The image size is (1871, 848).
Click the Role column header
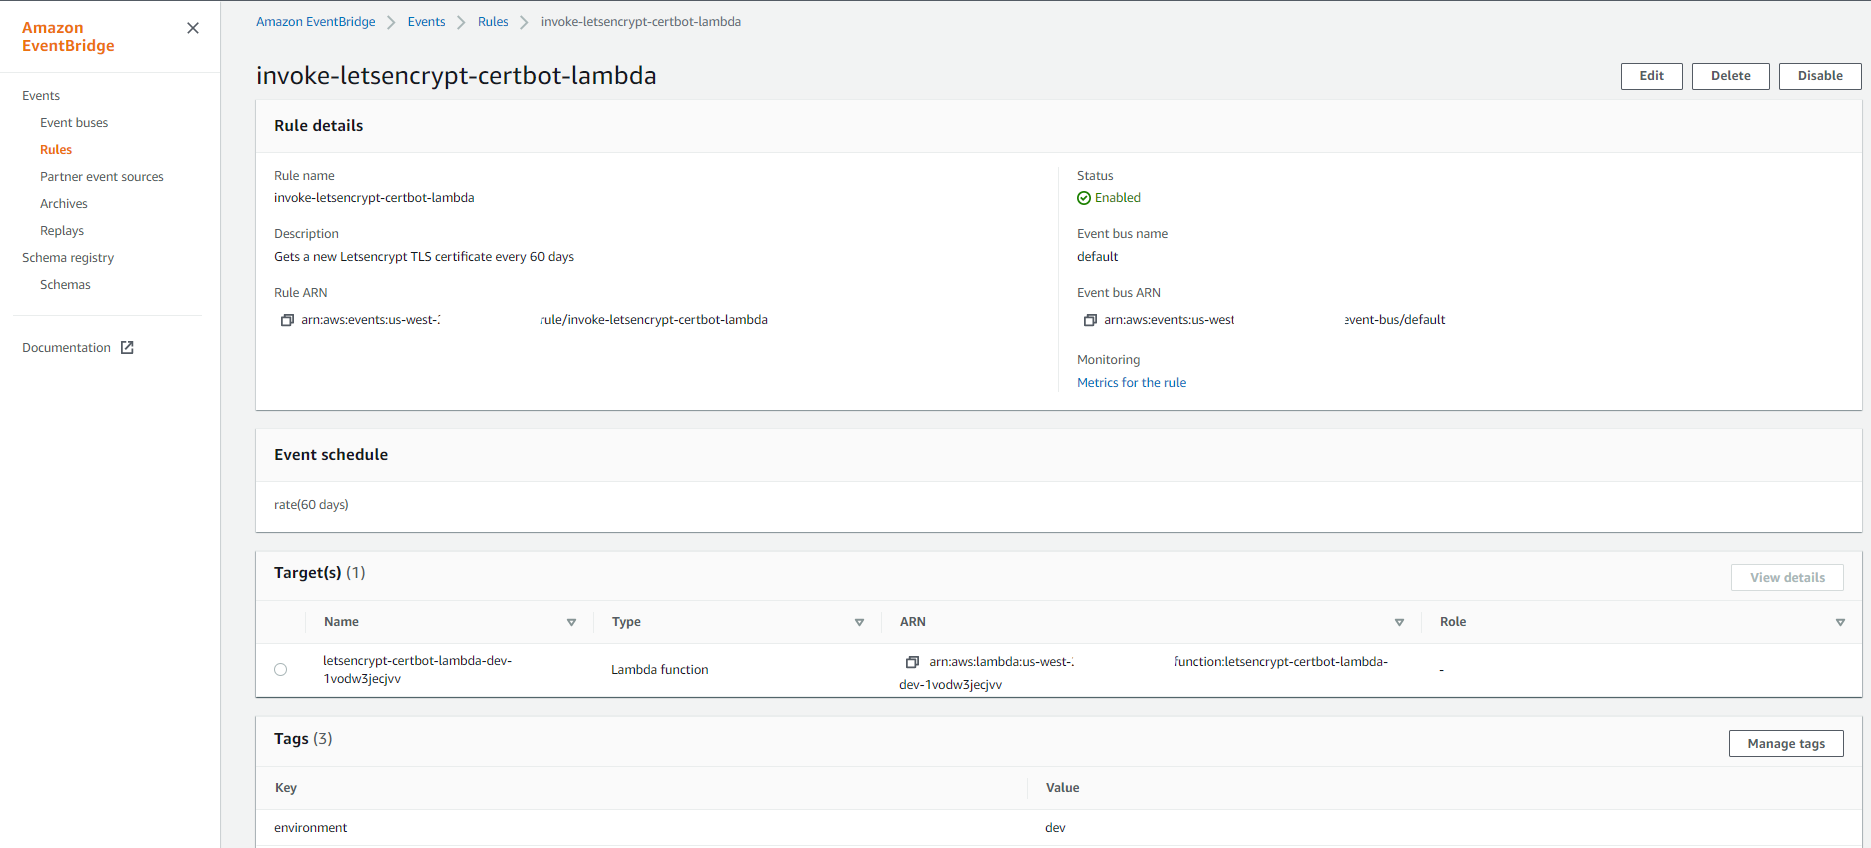tap(1453, 622)
